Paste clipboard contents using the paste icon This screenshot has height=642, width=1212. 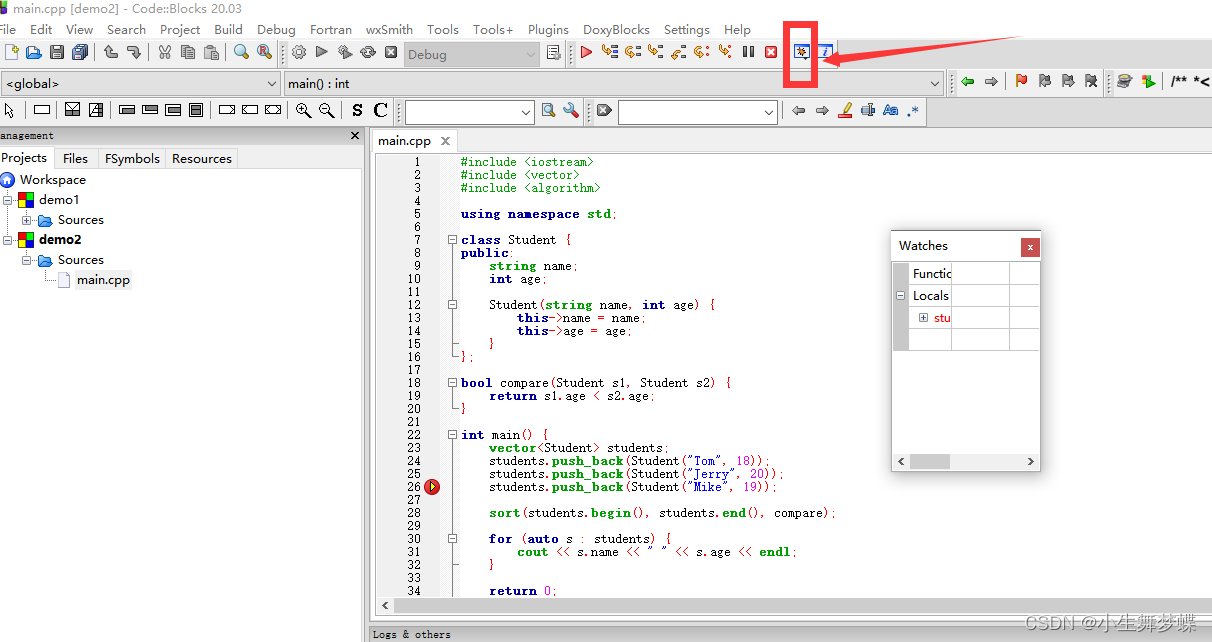pyautogui.click(x=211, y=51)
